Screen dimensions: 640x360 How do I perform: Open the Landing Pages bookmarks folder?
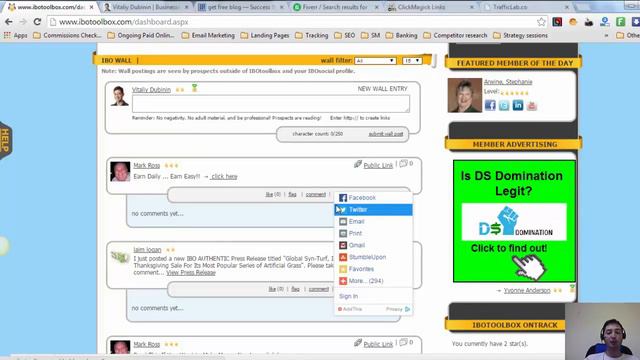265,36
